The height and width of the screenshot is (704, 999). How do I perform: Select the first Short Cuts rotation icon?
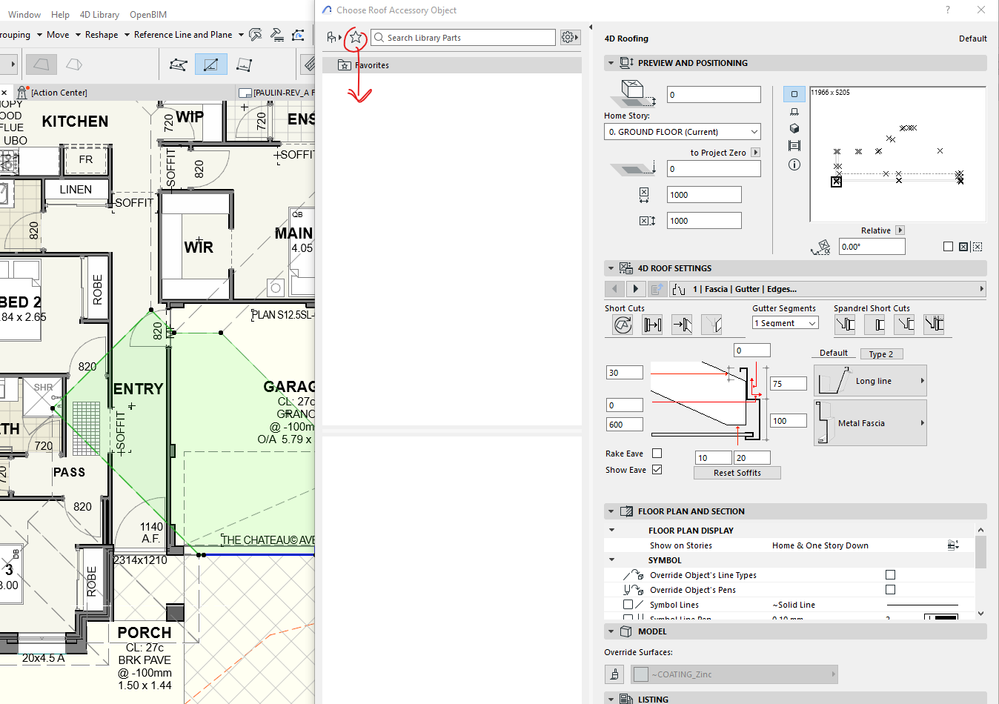pyautogui.click(x=622, y=324)
